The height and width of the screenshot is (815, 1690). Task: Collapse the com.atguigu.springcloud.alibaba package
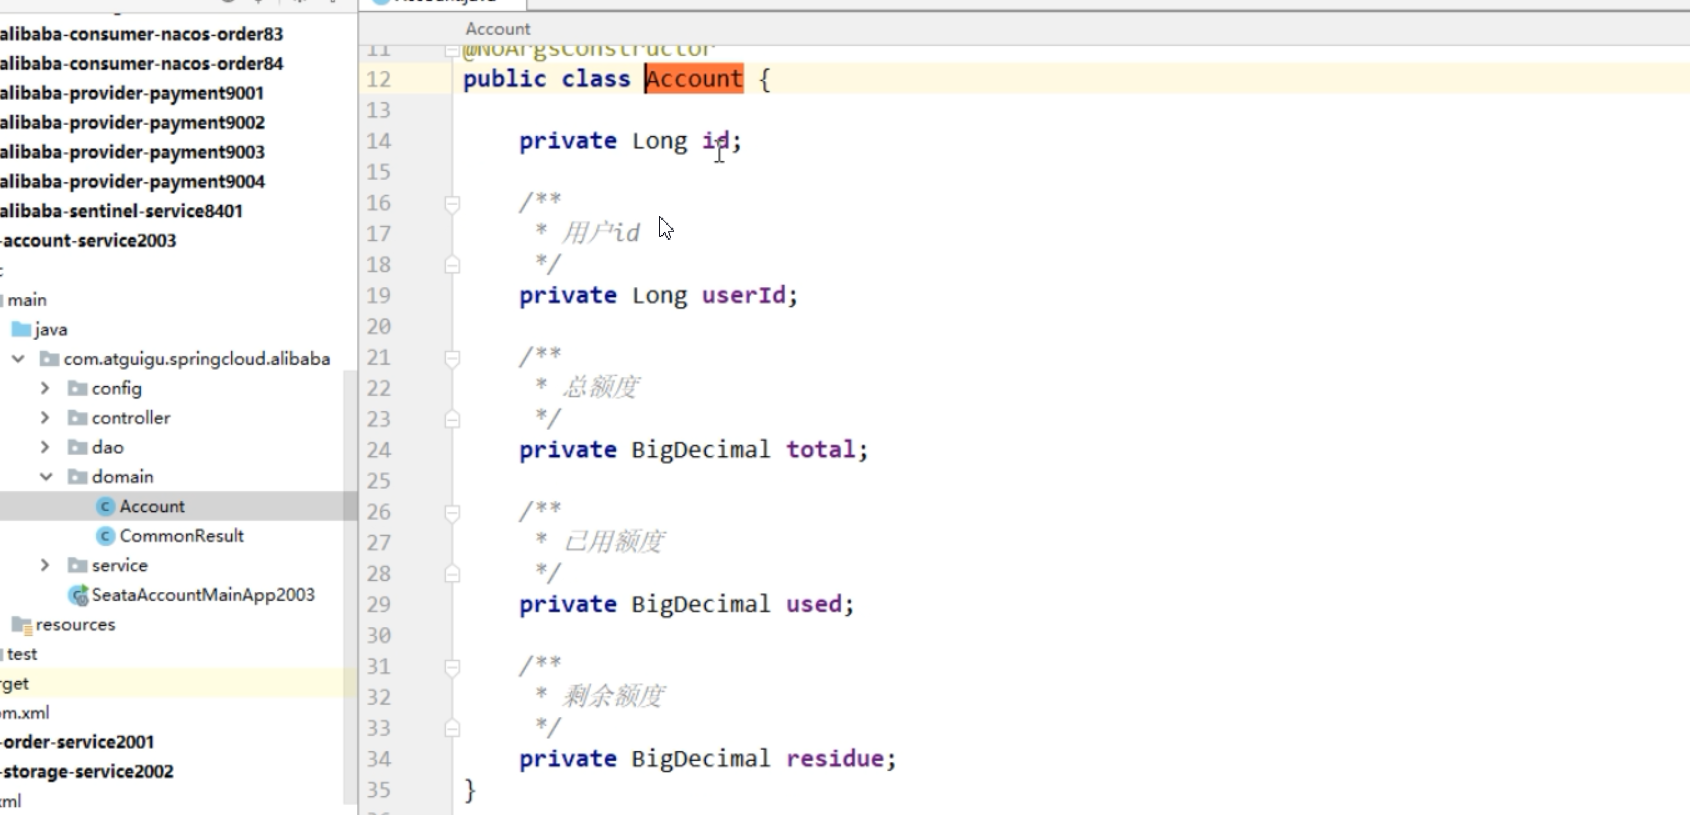18,358
